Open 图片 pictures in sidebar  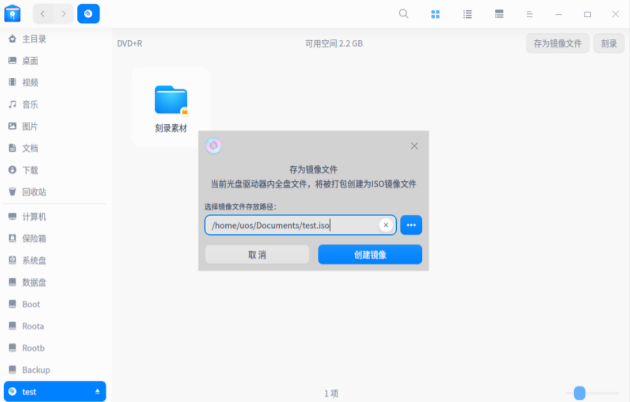(55, 126)
